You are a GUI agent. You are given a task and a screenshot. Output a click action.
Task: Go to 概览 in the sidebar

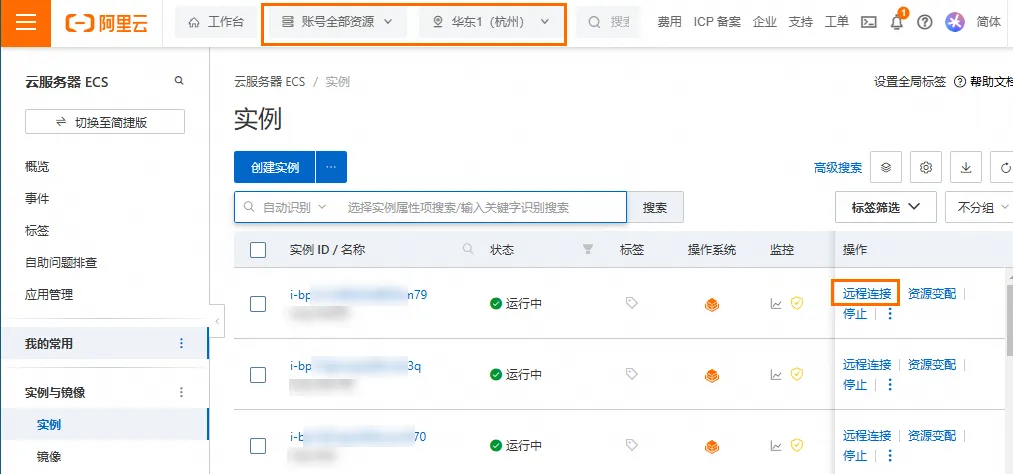pyautogui.click(x=37, y=167)
